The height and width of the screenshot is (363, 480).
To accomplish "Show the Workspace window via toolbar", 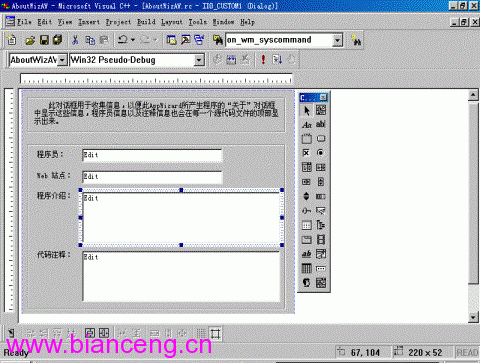I will 172,40.
